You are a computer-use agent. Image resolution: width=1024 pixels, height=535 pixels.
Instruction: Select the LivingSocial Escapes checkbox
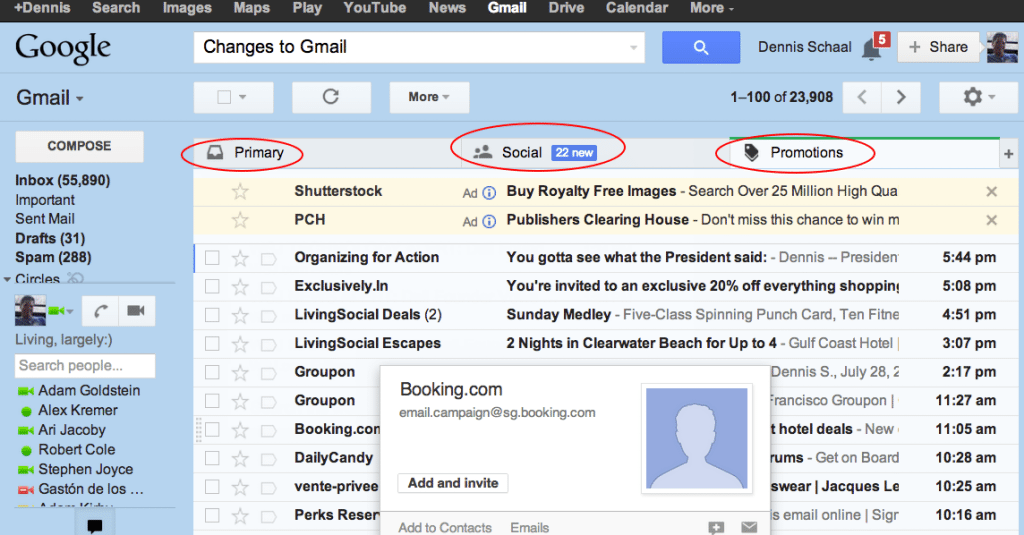point(212,344)
